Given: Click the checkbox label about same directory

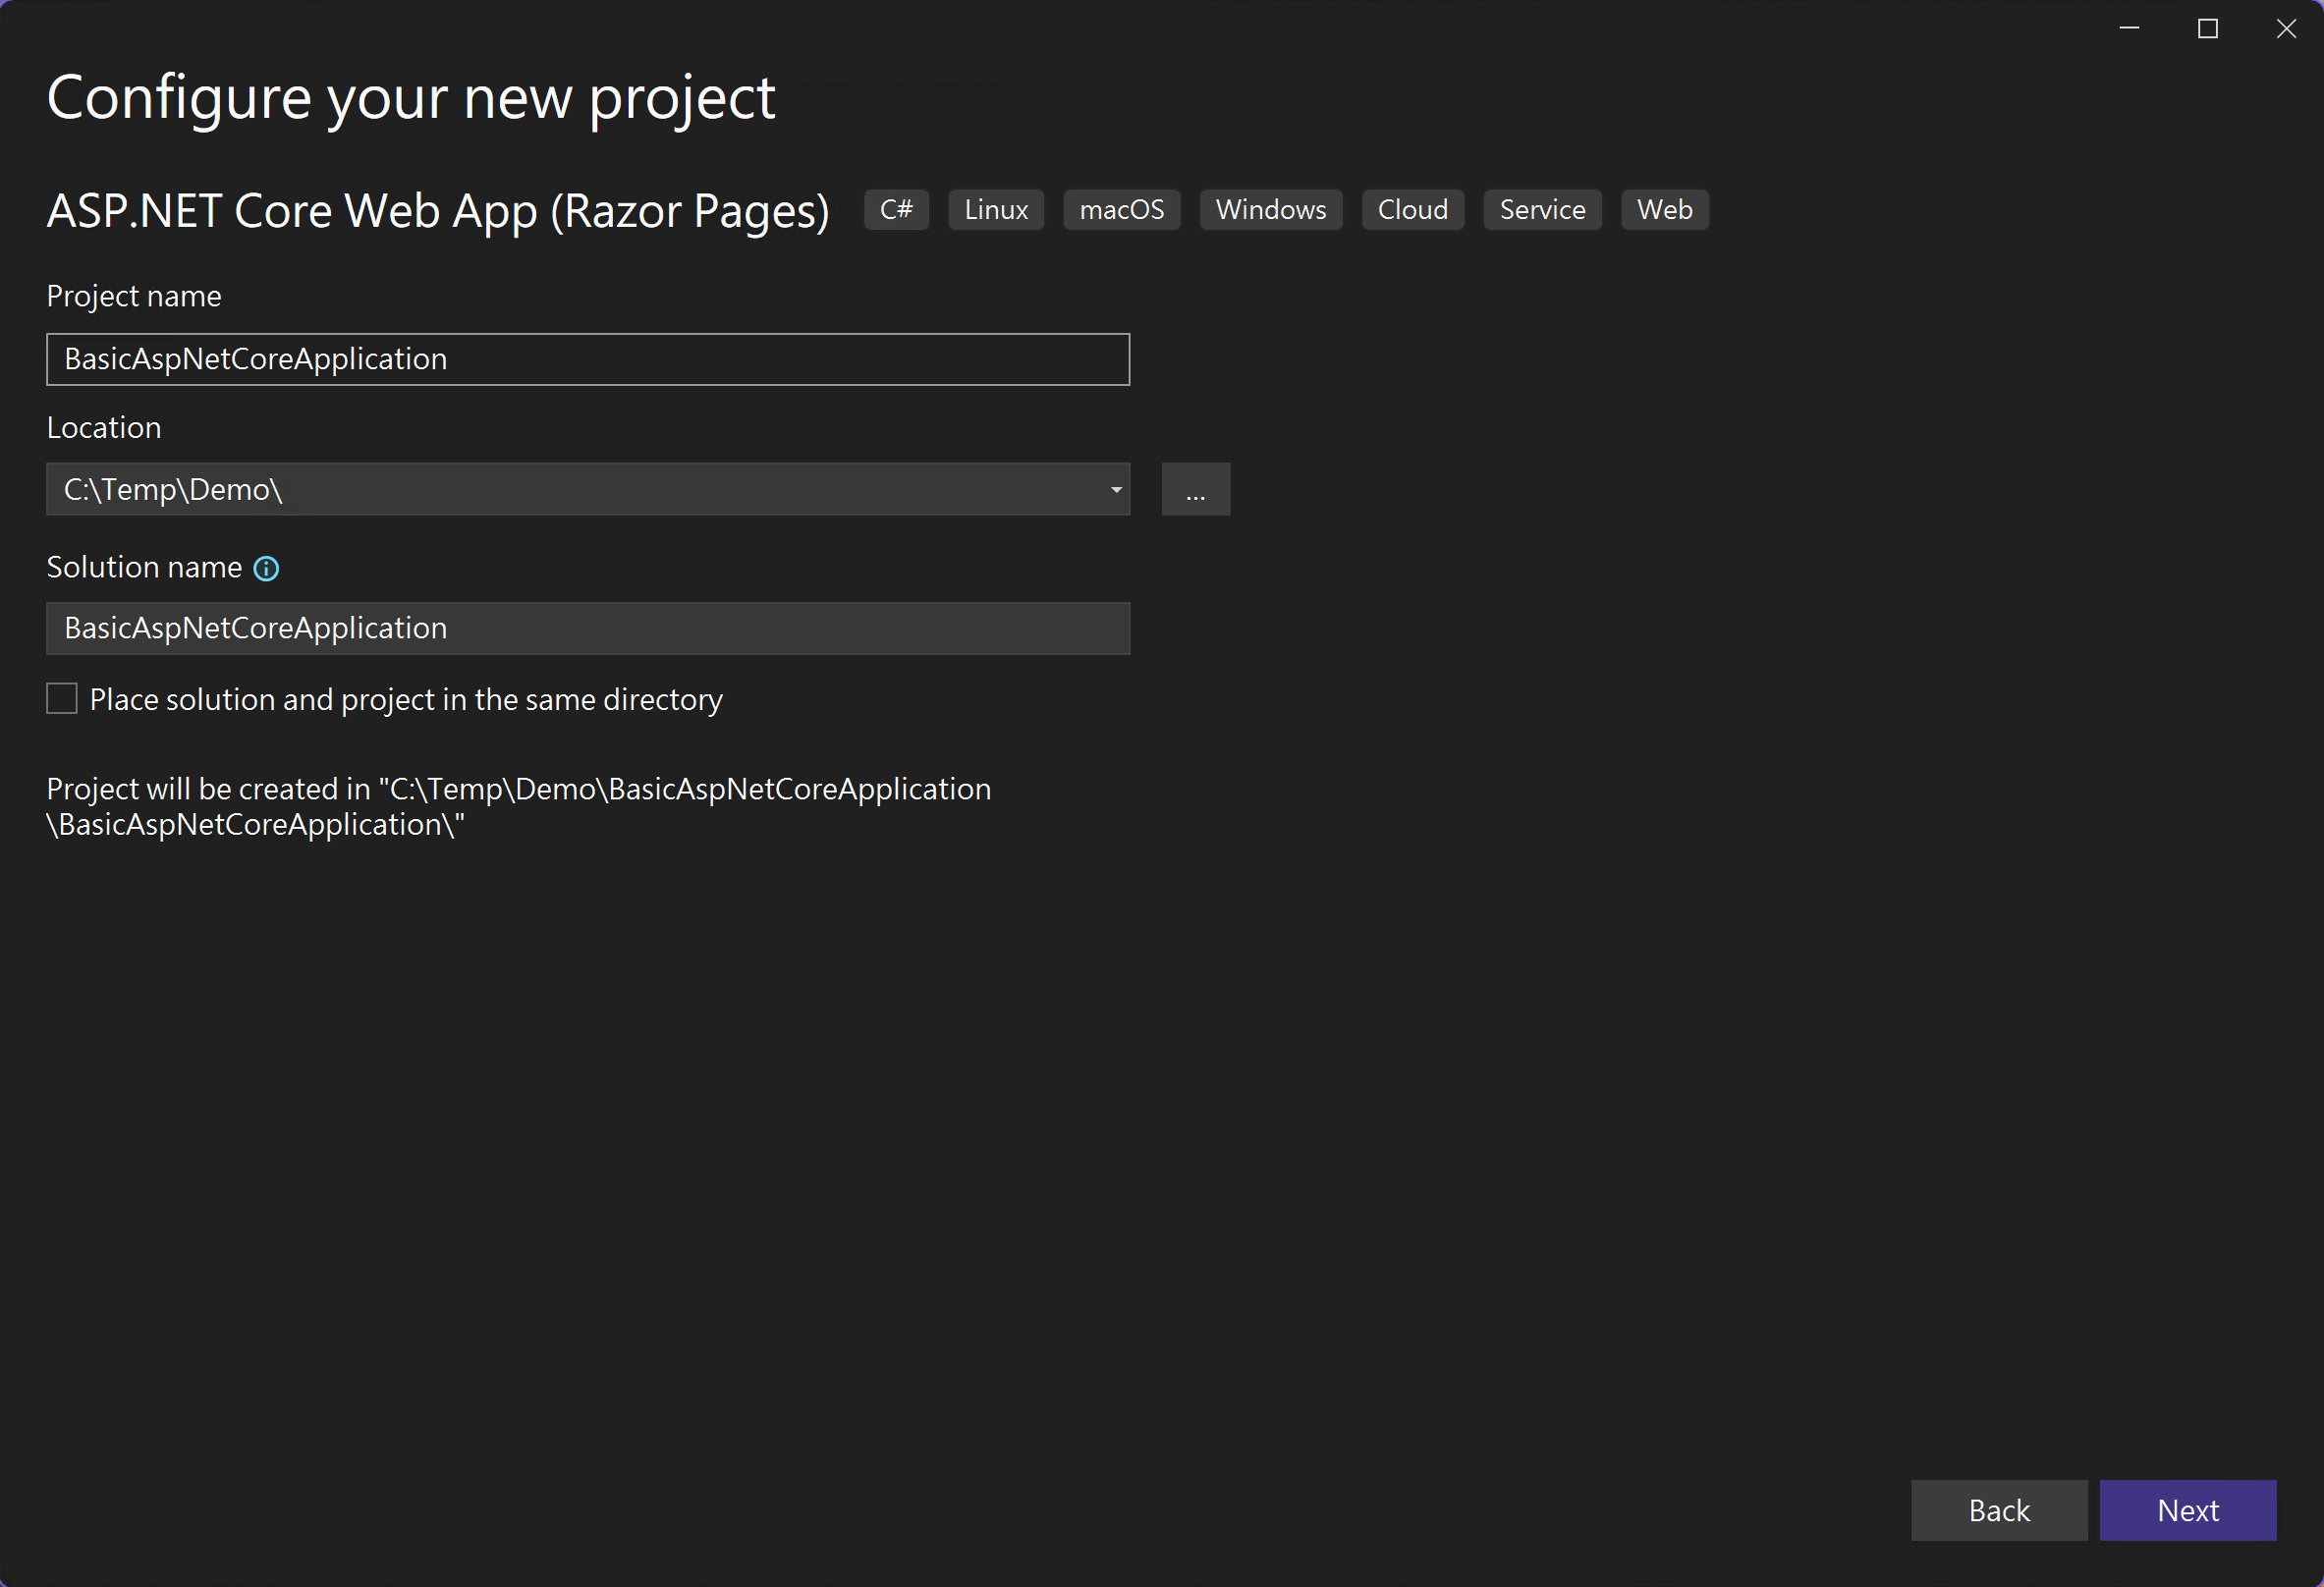Looking at the screenshot, I should pyautogui.click(x=406, y=700).
